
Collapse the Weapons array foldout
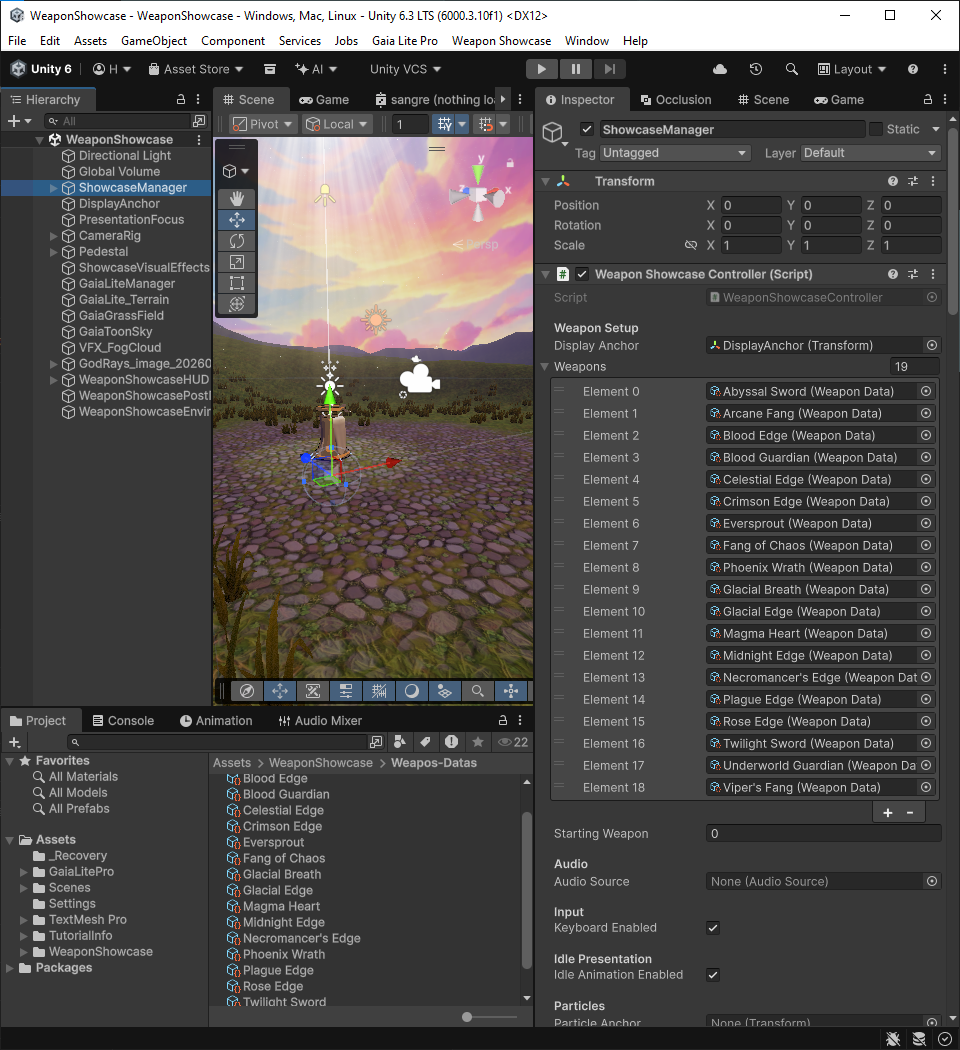(544, 367)
